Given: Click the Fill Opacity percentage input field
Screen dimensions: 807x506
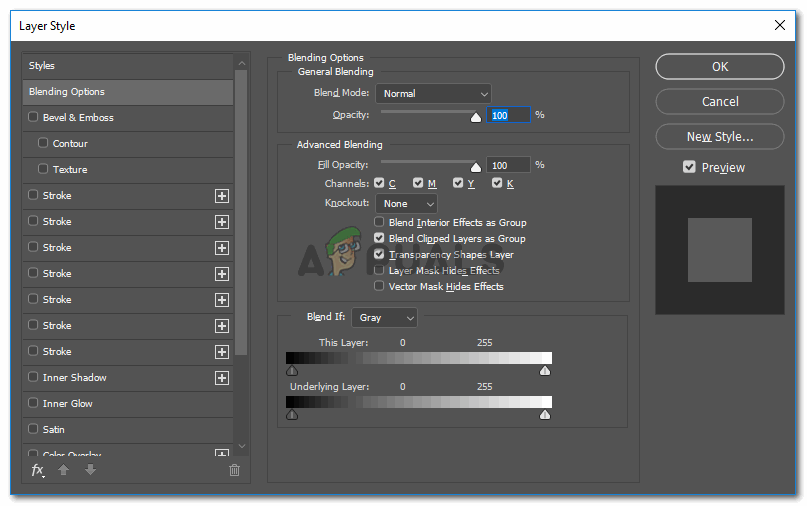Looking at the screenshot, I should click(x=508, y=165).
